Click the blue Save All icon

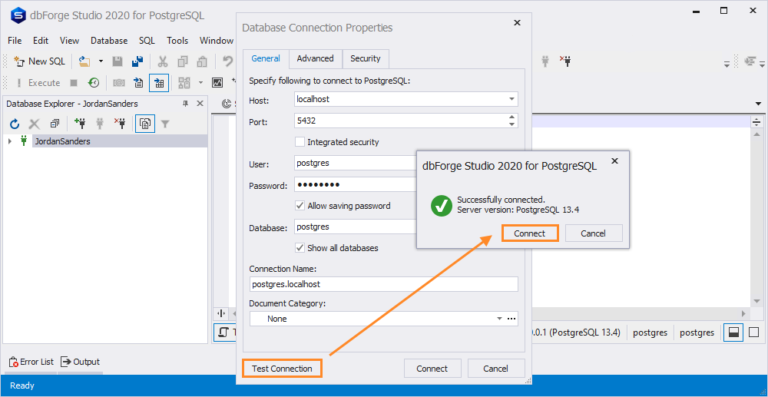138,61
